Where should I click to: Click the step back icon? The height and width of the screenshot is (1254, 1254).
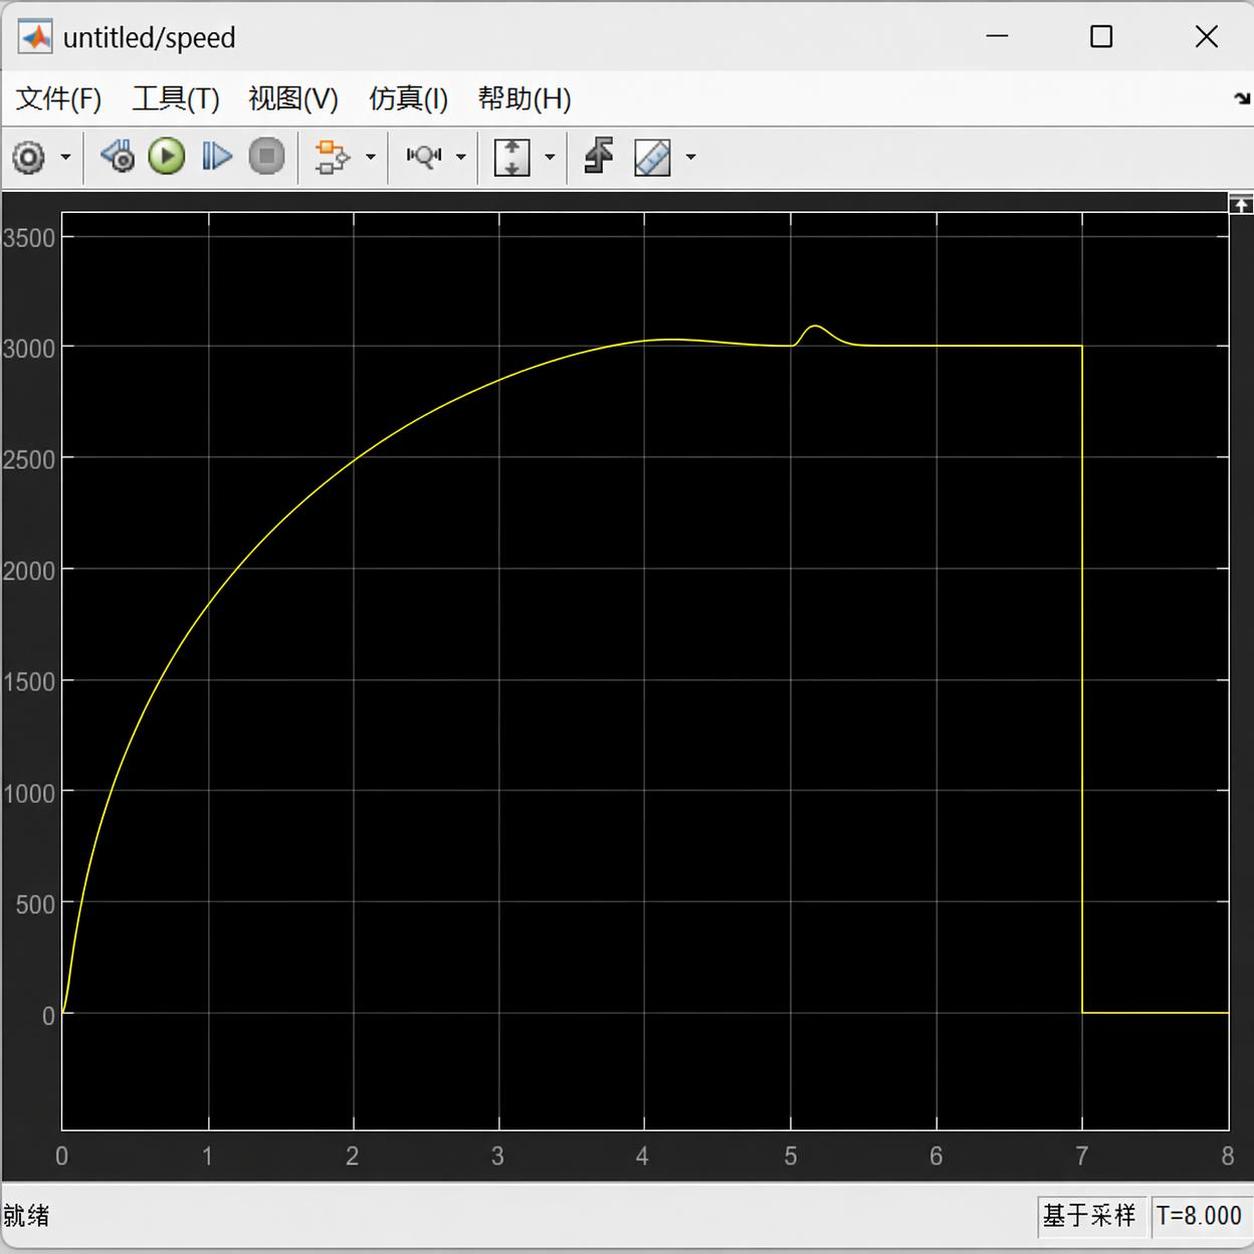[118, 157]
